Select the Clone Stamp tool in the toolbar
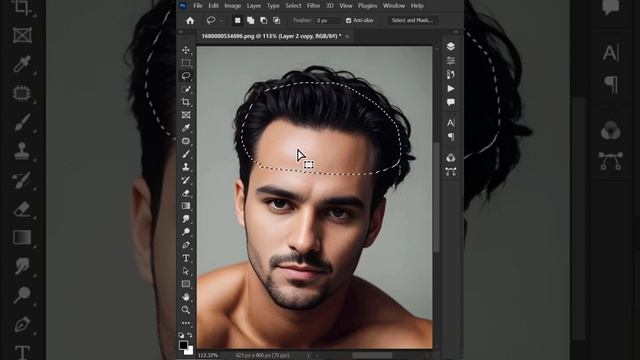The height and width of the screenshot is (360, 640). 186,167
